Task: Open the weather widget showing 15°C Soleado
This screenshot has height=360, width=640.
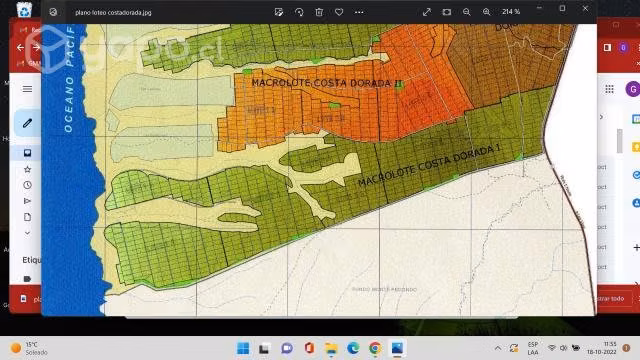Action: (x=29, y=348)
